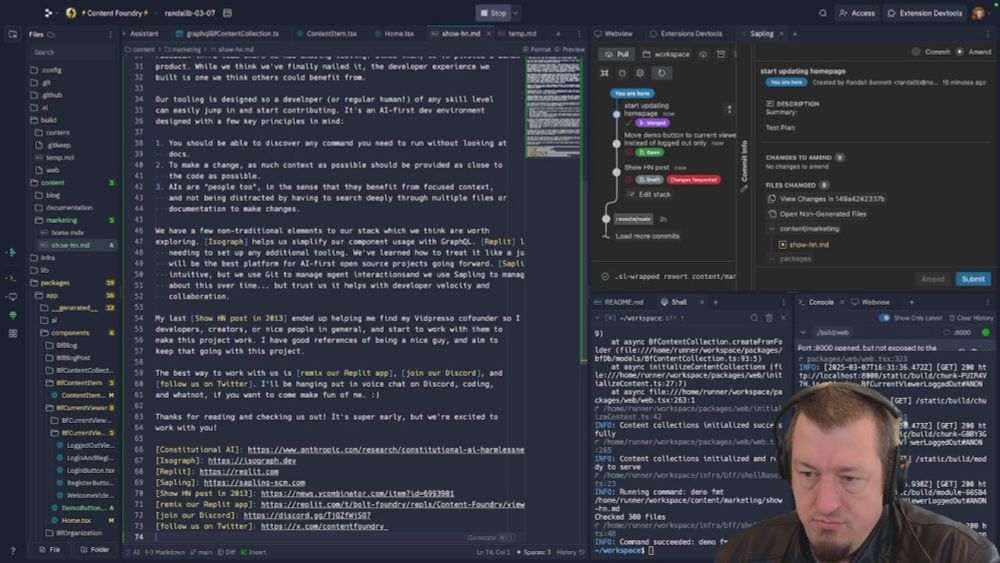Expand the packages group in files changed
This screenshot has height=563, width=1000.
tap(772, 259)
